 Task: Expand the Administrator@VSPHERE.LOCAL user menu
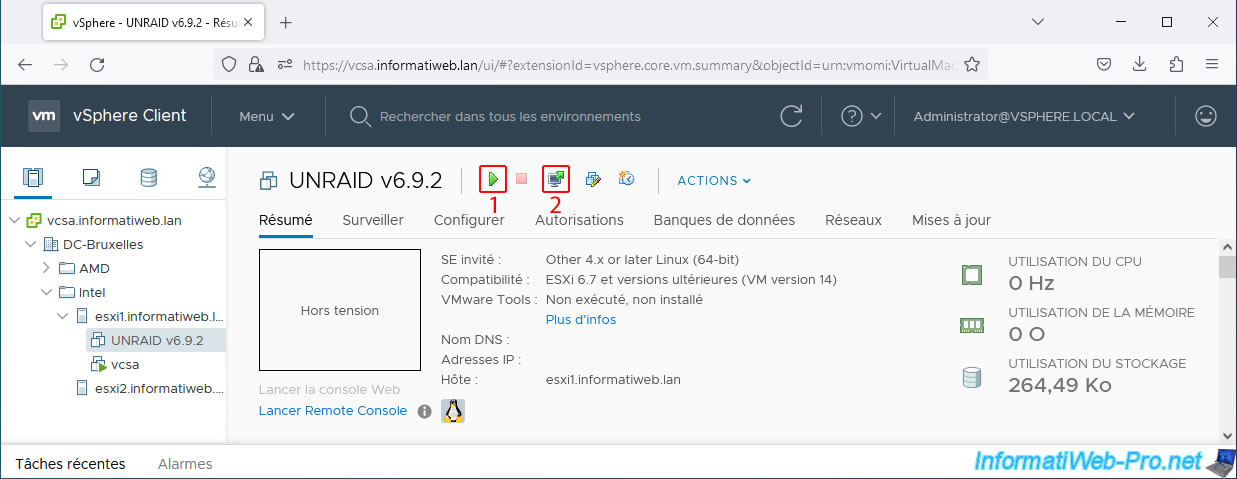coord(1024,116)
